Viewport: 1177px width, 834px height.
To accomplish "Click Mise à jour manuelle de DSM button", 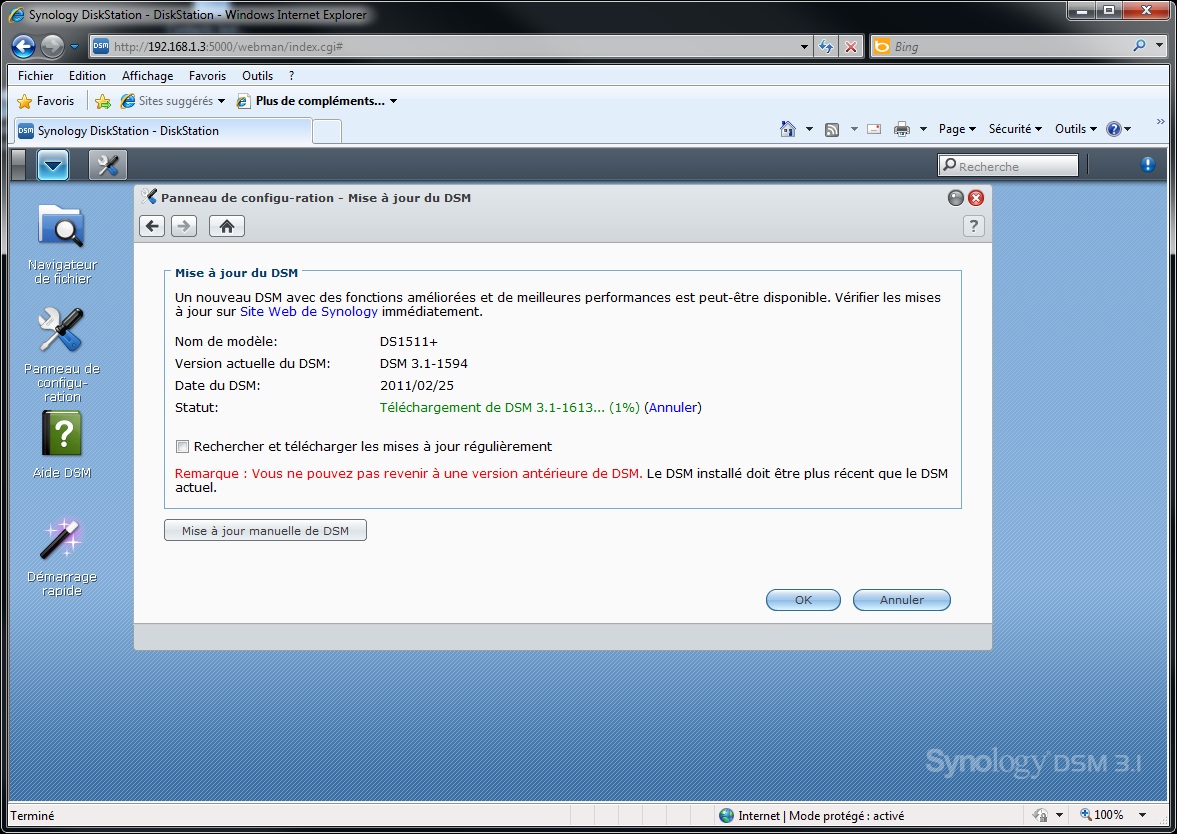I will [266, 531].
